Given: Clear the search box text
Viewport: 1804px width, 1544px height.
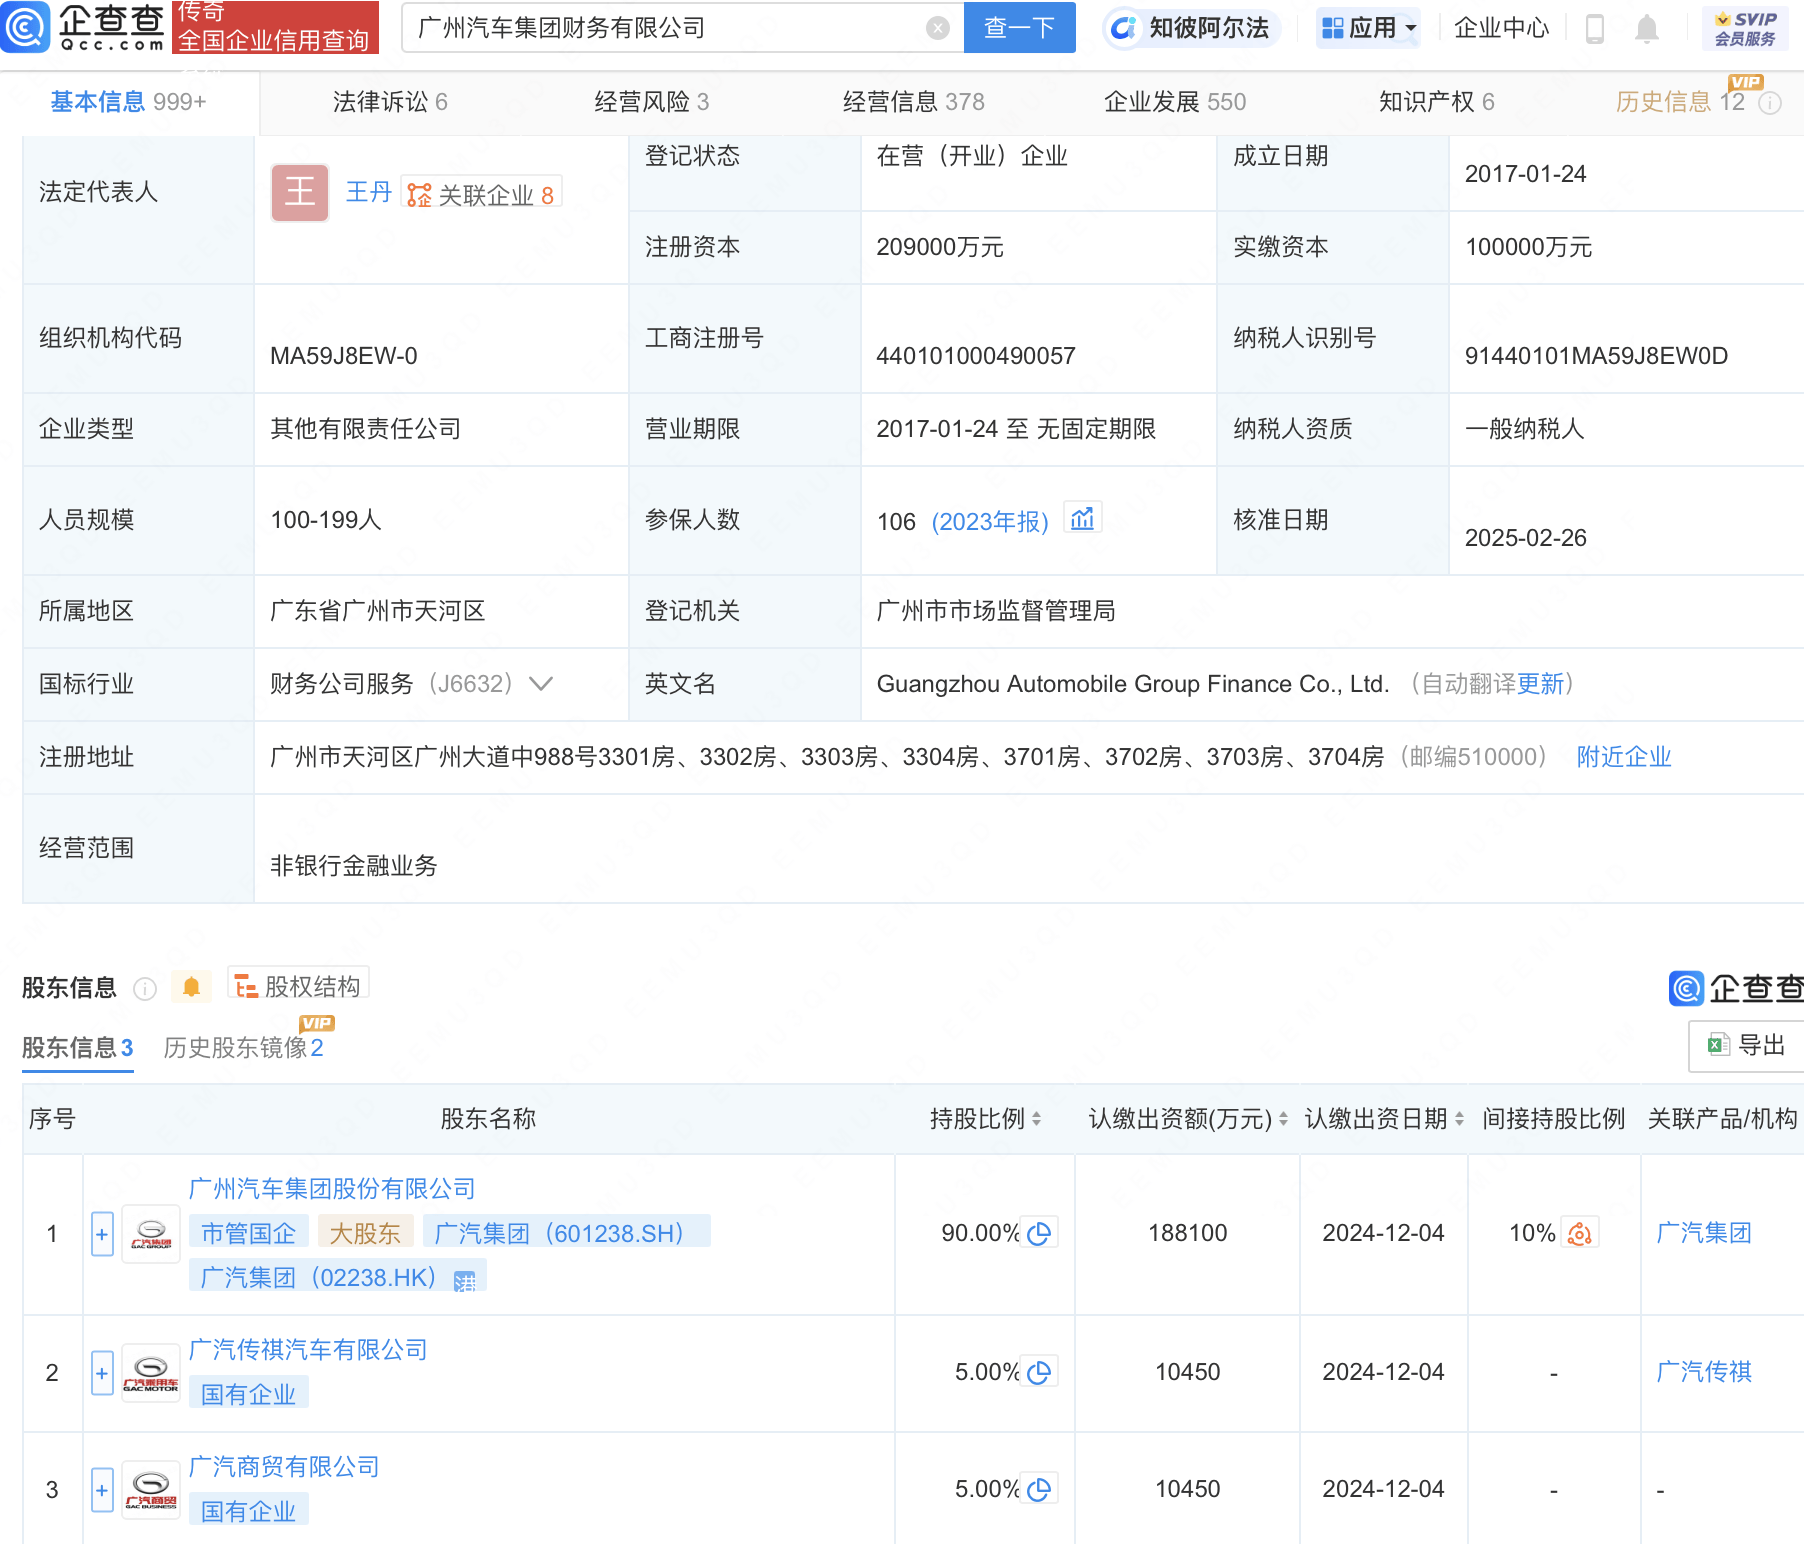Looking at the screenshot, I should 937,28.
